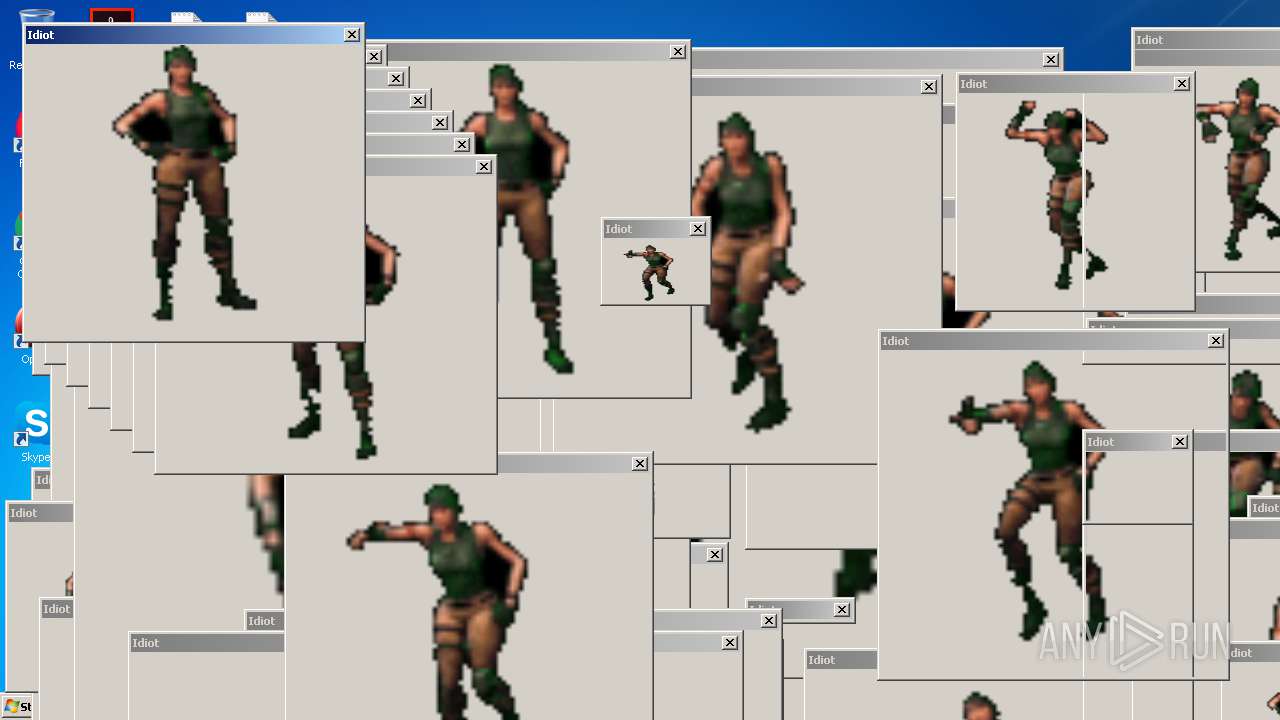The width and height of the screenshot is (1280, 720).
Task: Close the Idiot window with arm-raised dancing soldier
Action: point(1182,84)
